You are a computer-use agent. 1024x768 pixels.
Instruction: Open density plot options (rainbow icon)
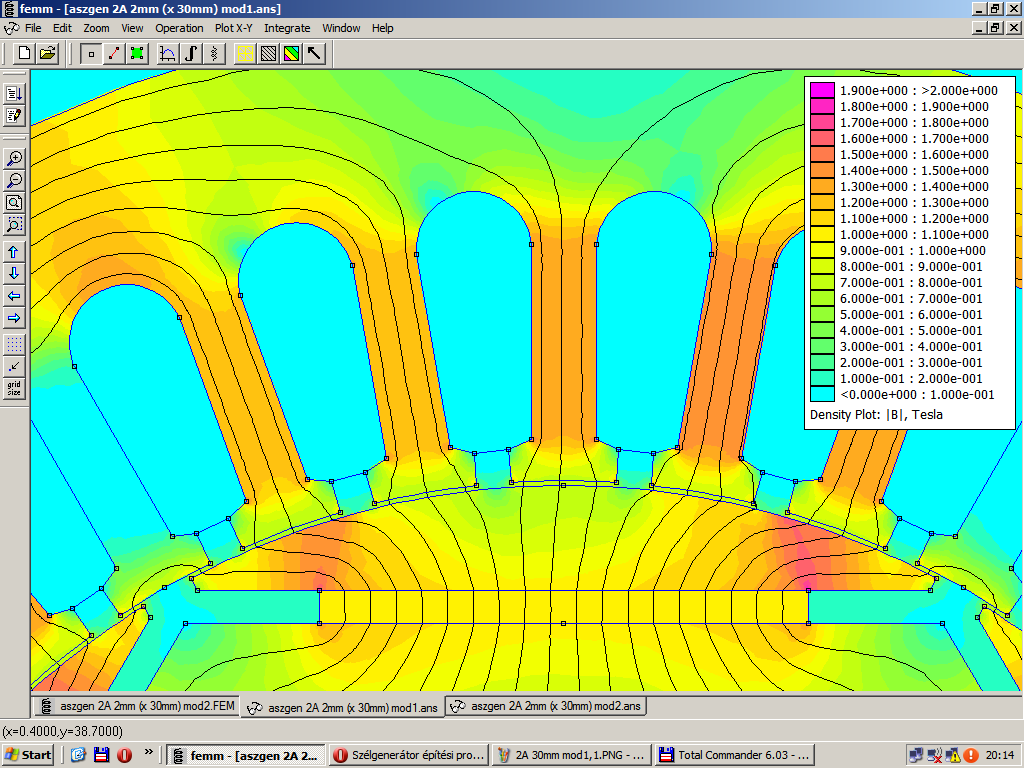point(291,54)
